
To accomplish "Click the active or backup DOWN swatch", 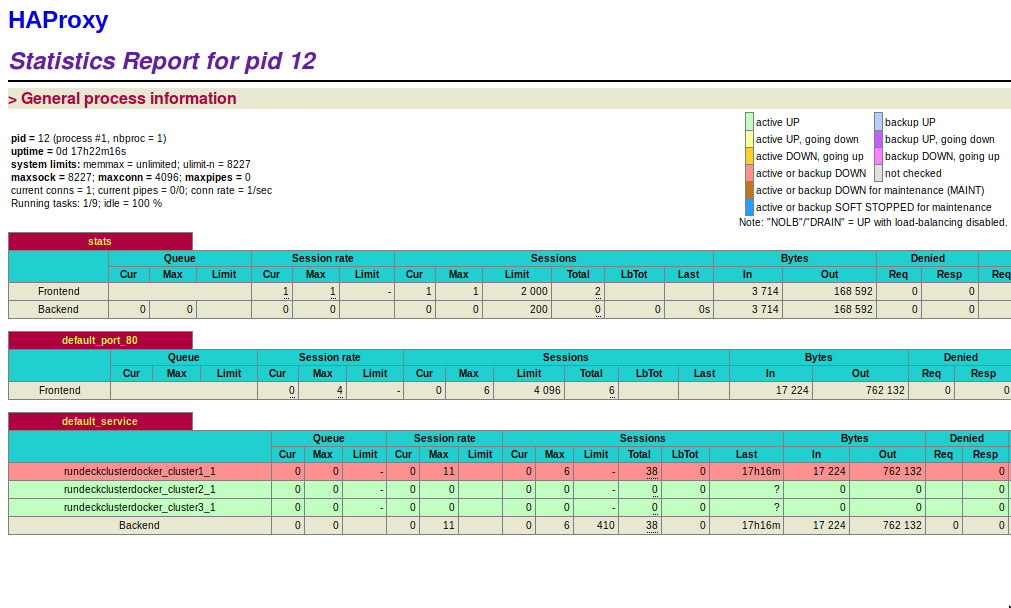I will pyautogui.click(x=749, y=173).
